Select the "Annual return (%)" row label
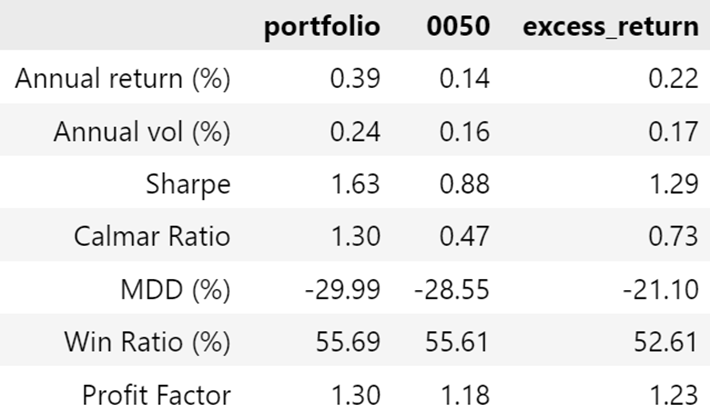Image resolution: width=710 pixels, height=417 pixels. pyautogui.click(x=123, y=79)
